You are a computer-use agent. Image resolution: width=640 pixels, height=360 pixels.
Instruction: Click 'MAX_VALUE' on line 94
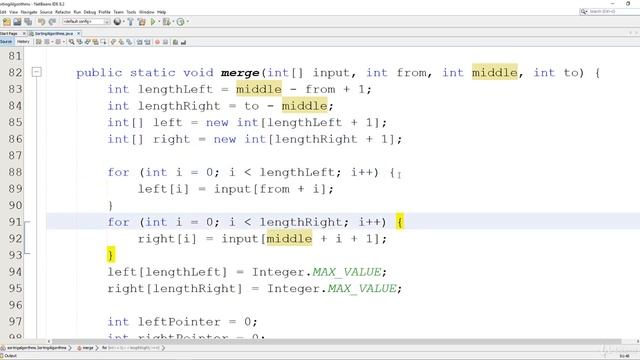[347, 272]
